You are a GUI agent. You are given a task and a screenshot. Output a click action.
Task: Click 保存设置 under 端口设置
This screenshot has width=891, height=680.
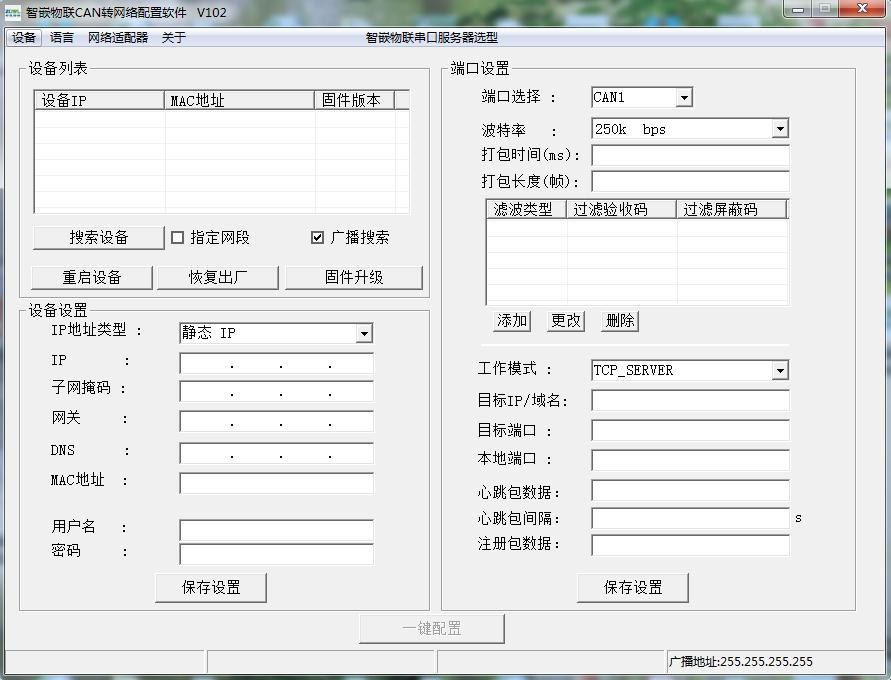coord(632,587)
